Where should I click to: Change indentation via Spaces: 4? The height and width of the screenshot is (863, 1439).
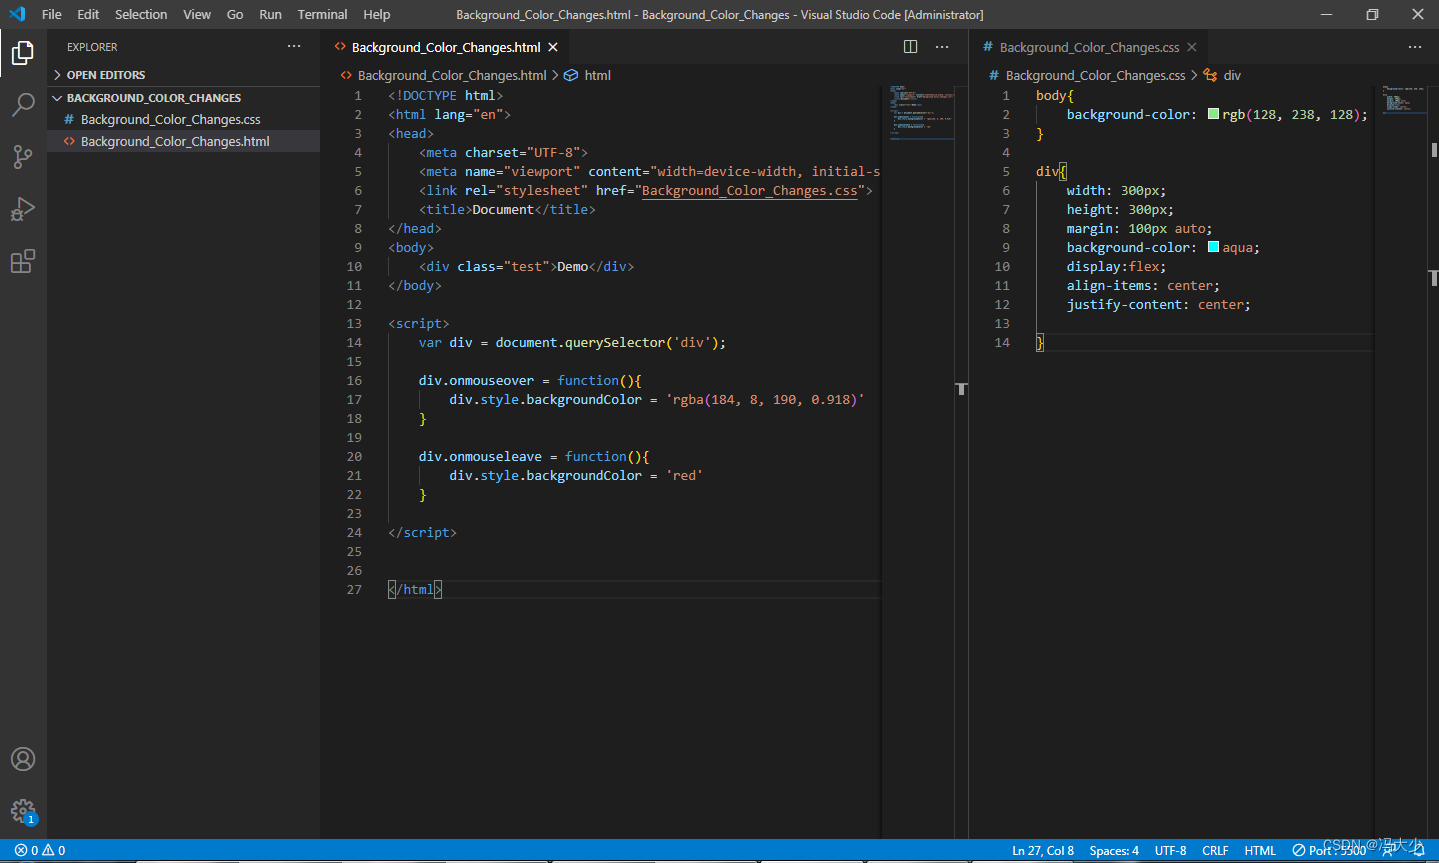click(1114, 850)
